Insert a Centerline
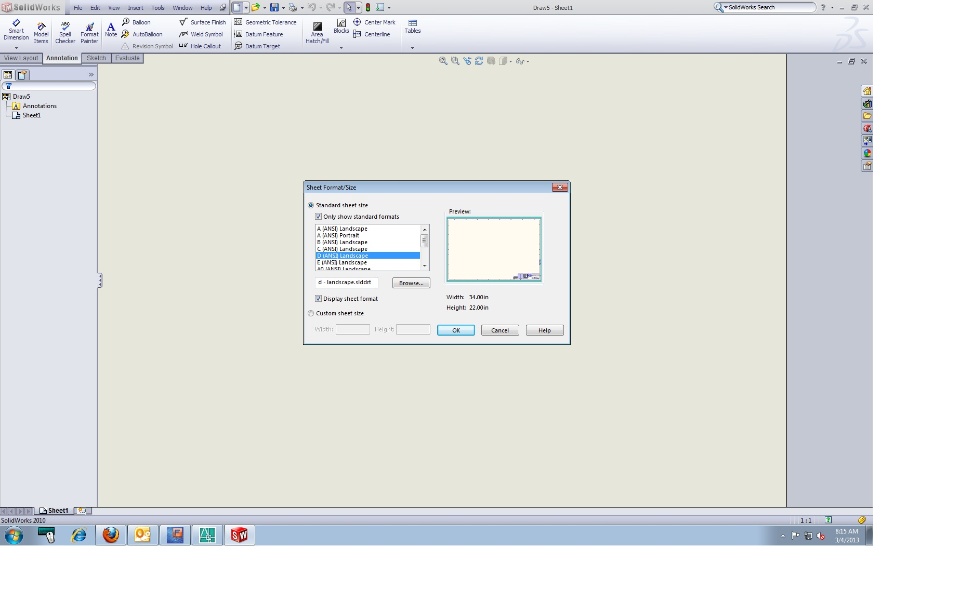 click(372, 34)
